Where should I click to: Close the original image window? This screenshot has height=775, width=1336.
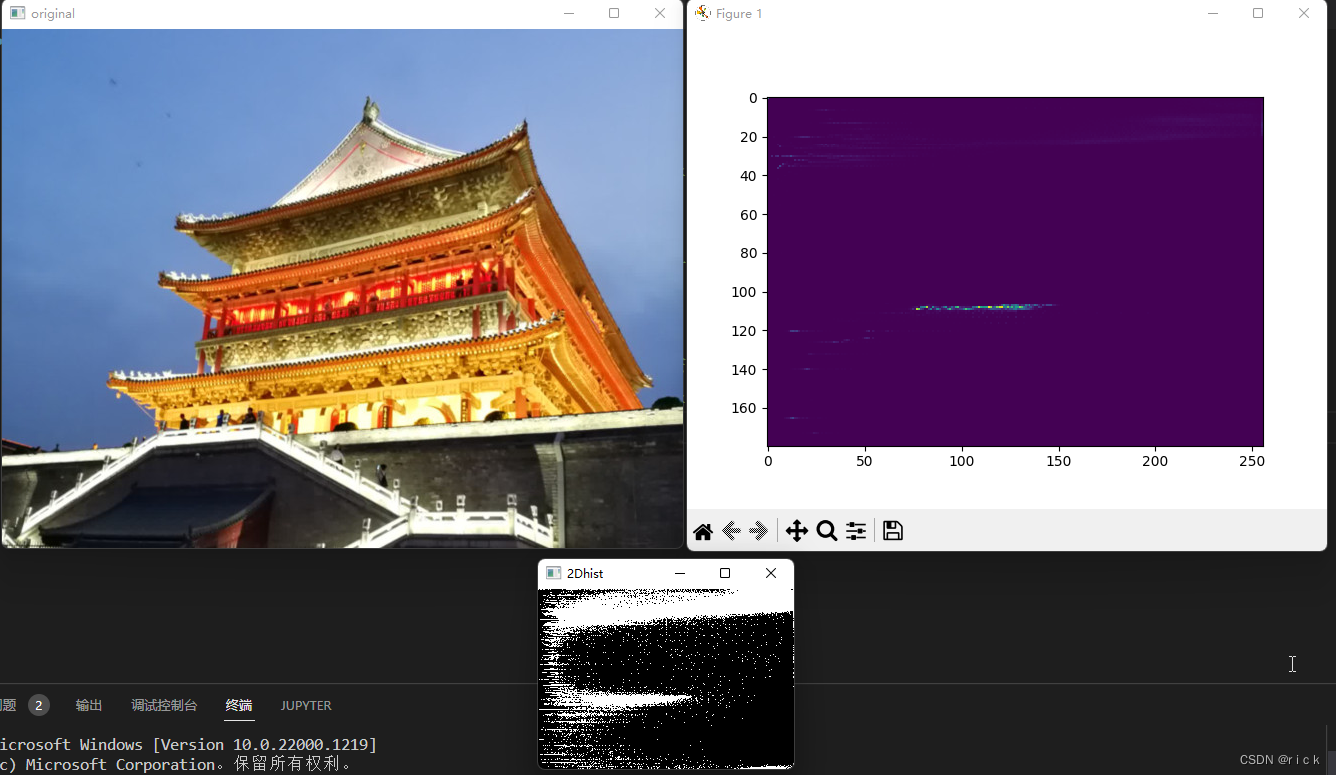pos(660,13)
